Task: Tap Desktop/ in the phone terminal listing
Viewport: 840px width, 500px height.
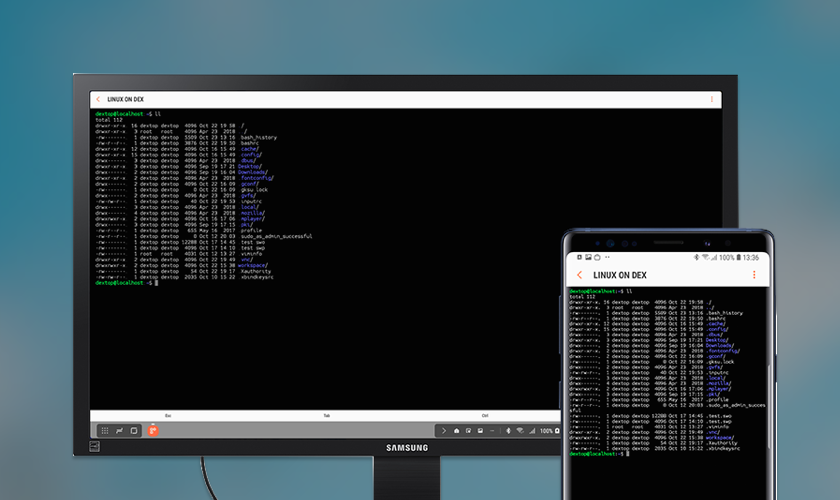Action: (716, 340)
